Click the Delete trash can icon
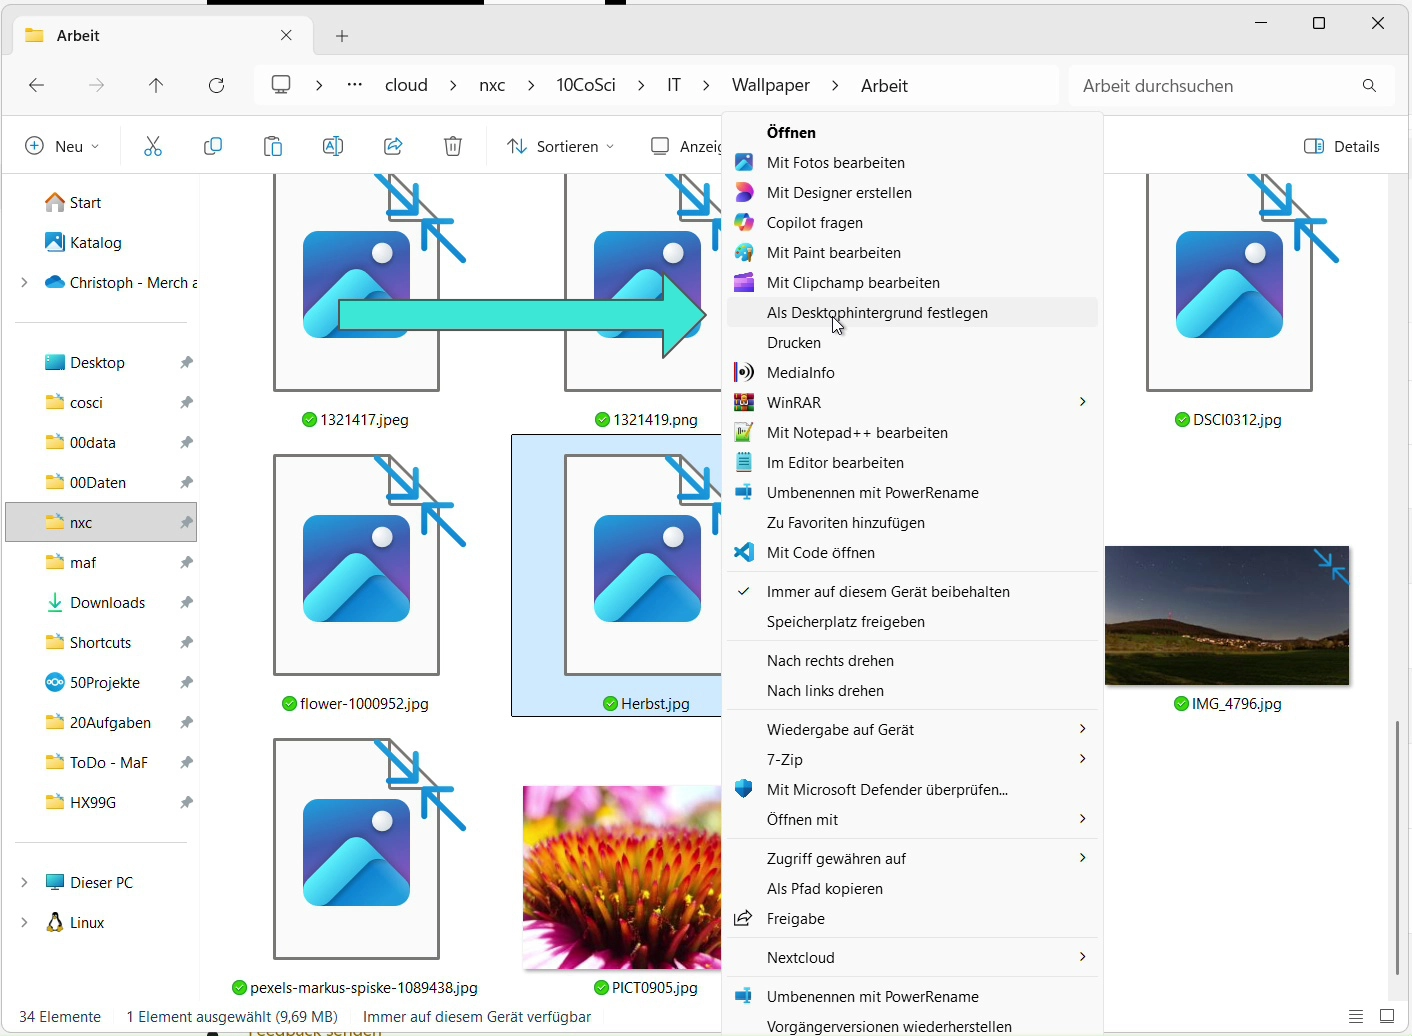 point(453,146)
